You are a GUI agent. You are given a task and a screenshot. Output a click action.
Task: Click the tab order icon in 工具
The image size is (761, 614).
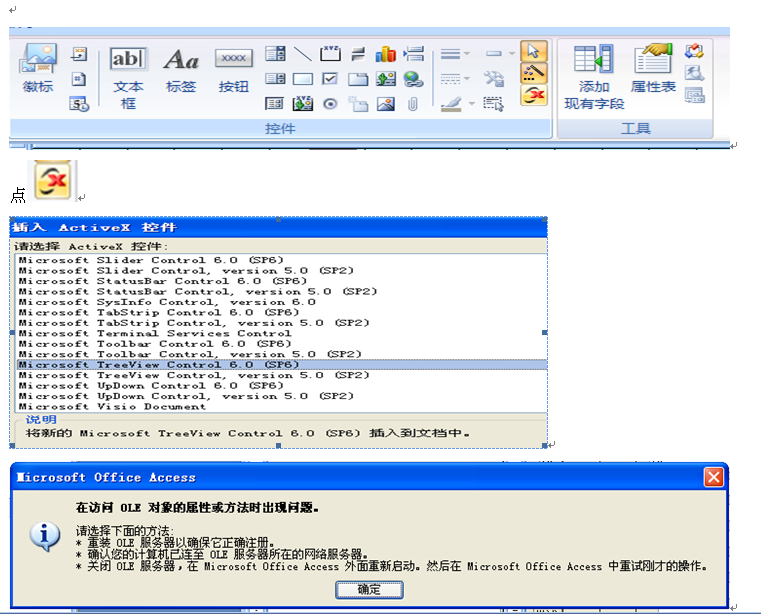click(x=694, y=51)
